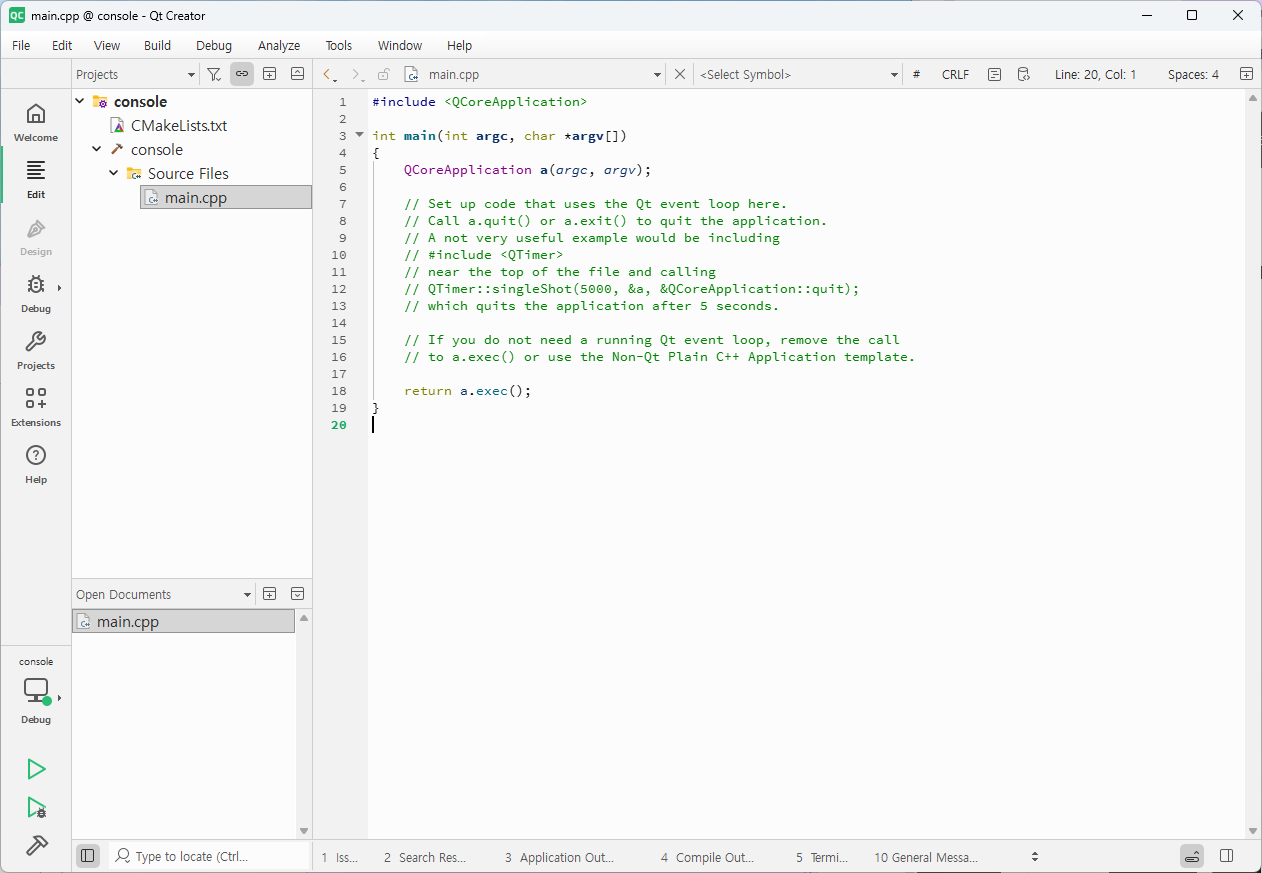Open the Build menu
This screenshot has width=1262, height=873.
coord(157,45)
